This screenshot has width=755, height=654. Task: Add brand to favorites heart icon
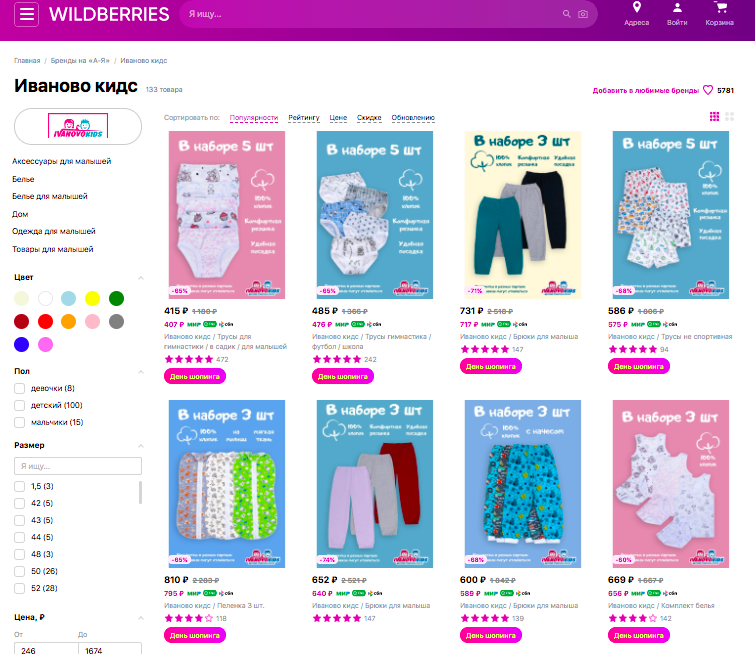pos(708,90)
